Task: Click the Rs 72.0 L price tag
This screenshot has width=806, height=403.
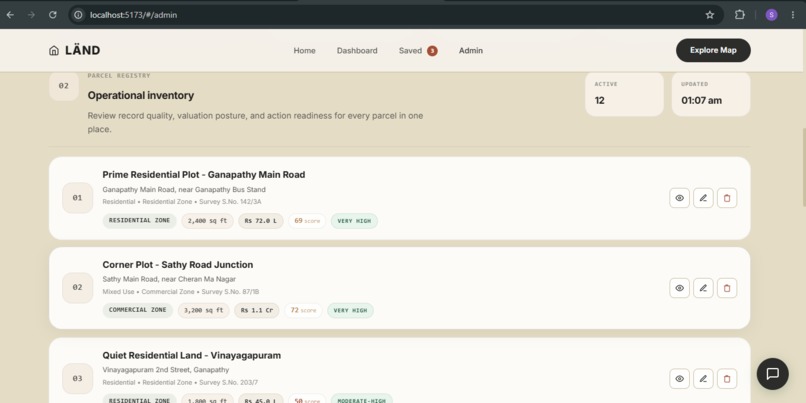Action: 261,221
